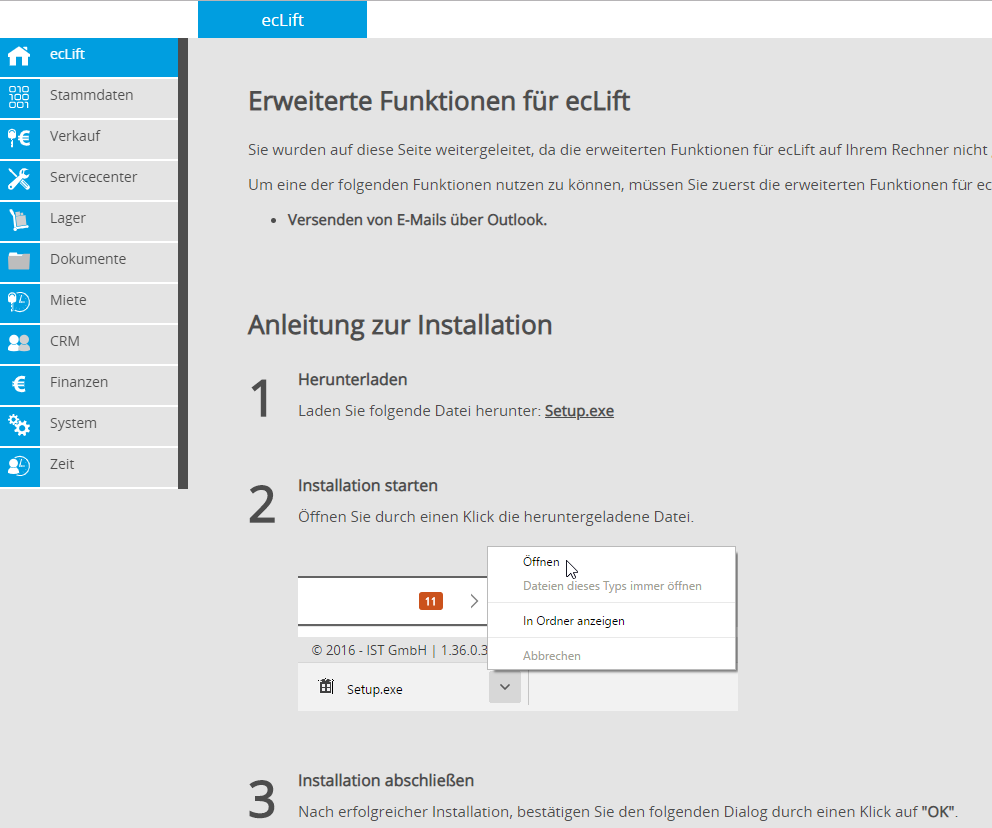
Task: Expand the Setup.exe download chevron dropdown
Action: coord(505,687)
